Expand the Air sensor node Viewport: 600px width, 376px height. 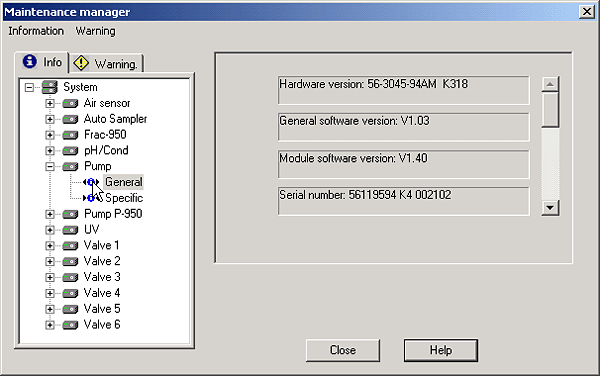coord(50,104)
